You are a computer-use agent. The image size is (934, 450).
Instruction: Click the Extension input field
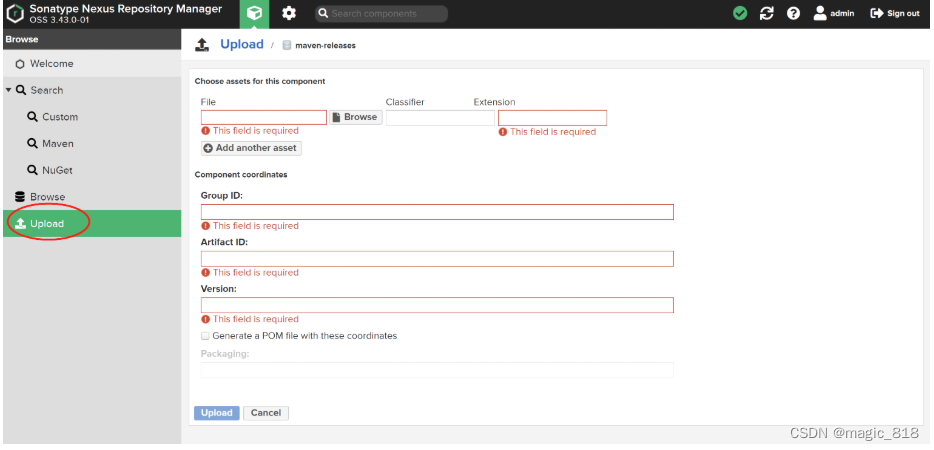(x=552, y=118)
